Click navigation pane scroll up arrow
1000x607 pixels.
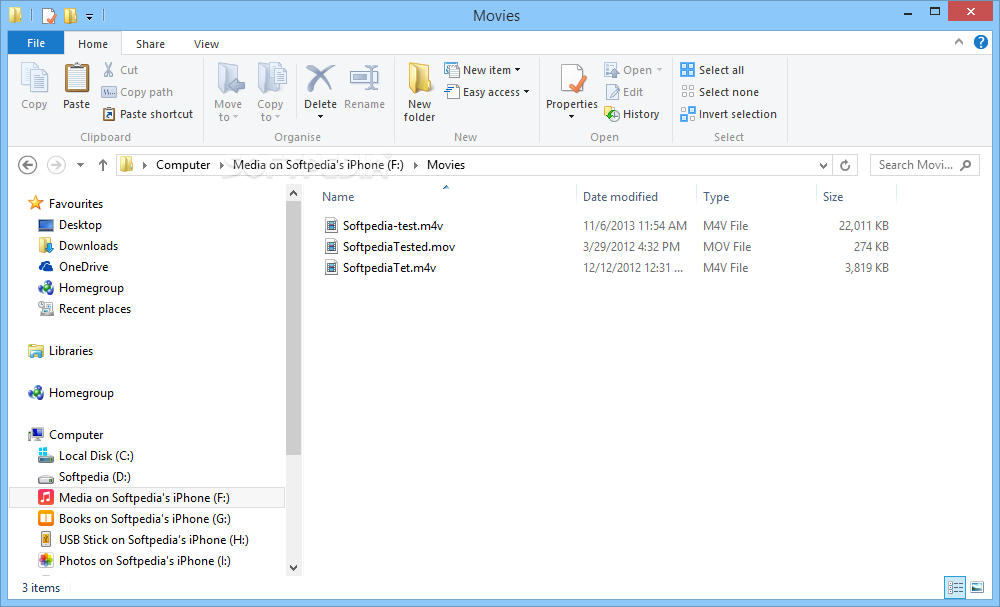pyautogui.click(x=293, y=193)
